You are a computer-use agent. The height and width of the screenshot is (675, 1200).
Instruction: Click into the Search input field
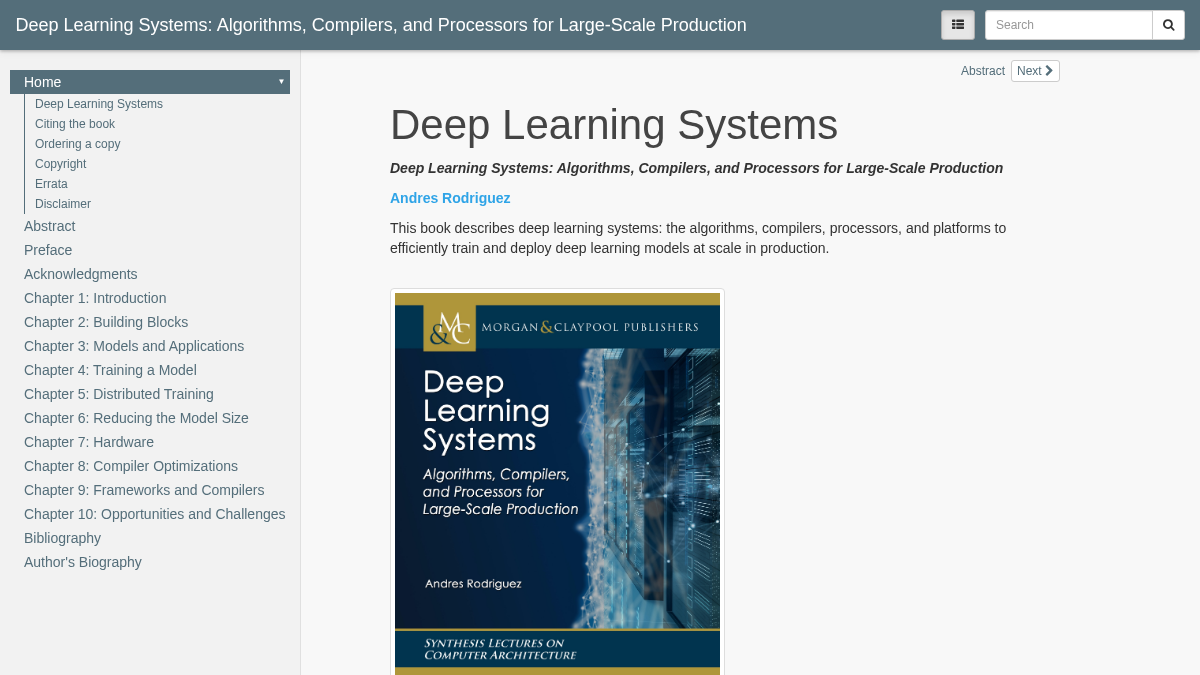tap(1069, 25)
